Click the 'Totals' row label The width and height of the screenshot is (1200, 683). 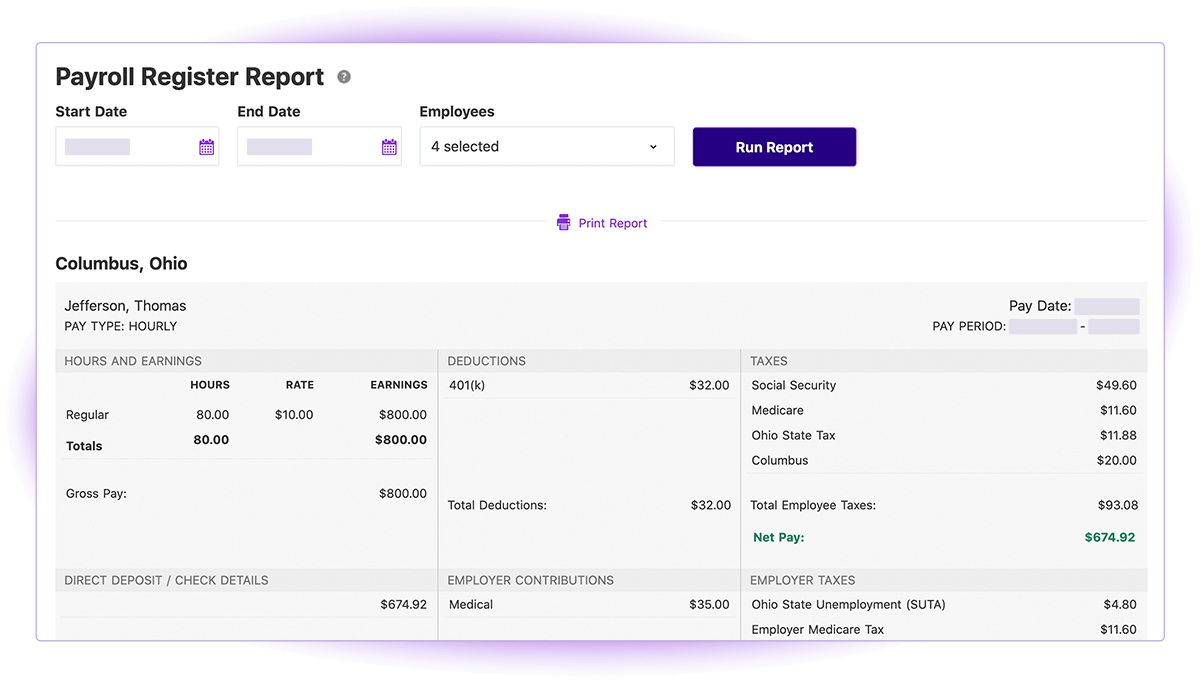tap(84, 446)
